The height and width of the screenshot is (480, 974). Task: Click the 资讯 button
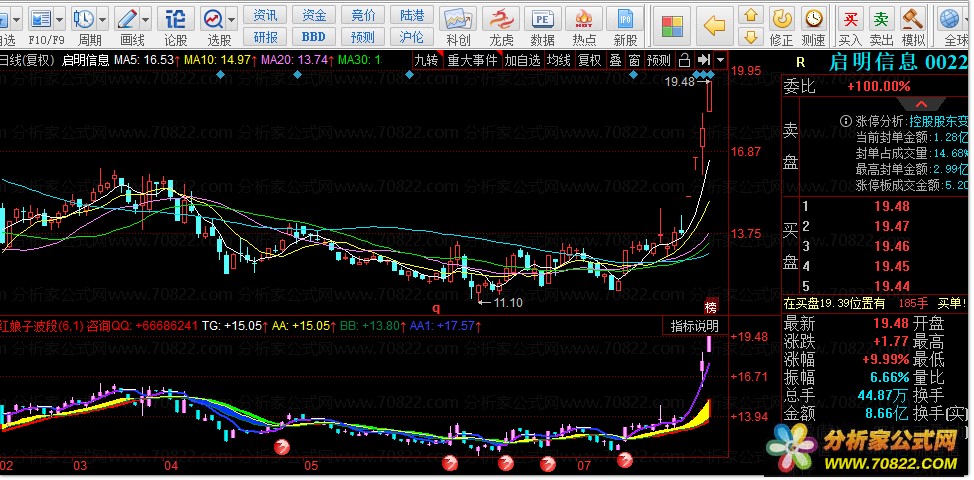pyautogui.click(x=265, y=15)
